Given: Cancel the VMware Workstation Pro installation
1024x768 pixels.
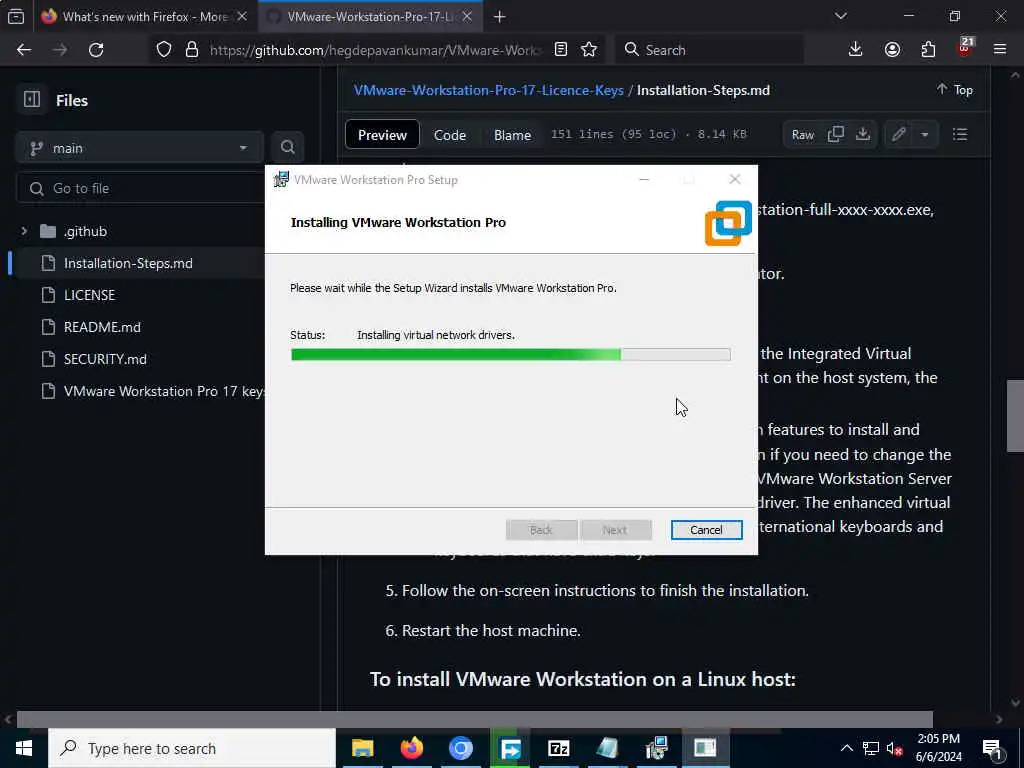Looking at the screenshot, I should tap(706, 530).
